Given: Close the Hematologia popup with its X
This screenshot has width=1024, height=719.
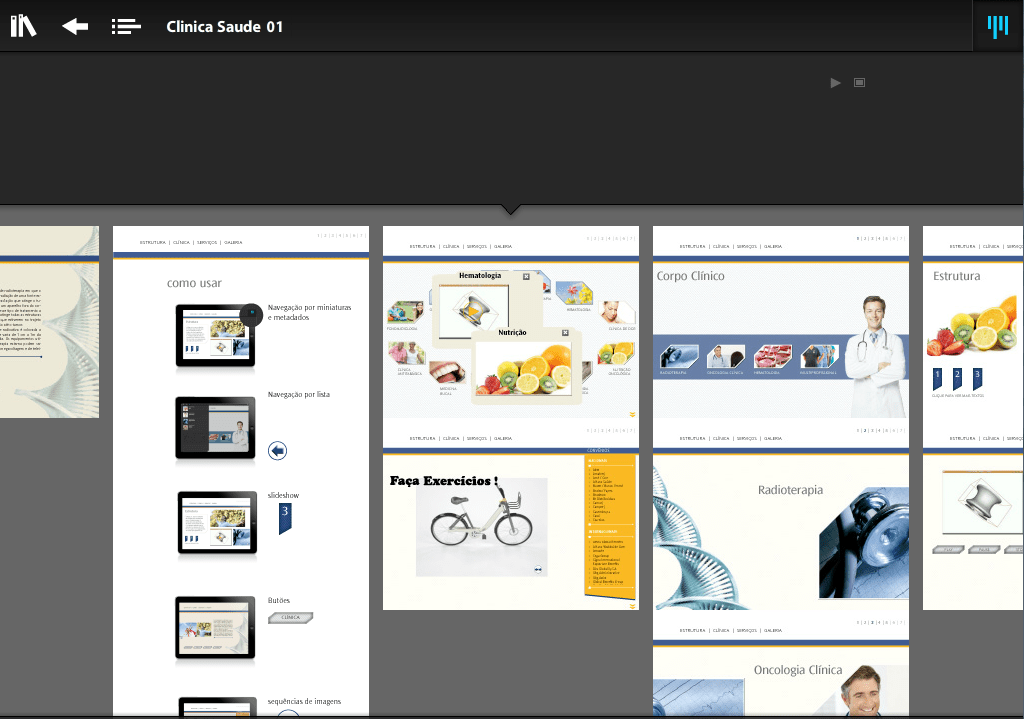Looking at the screenshot, I should pos(526,276).
